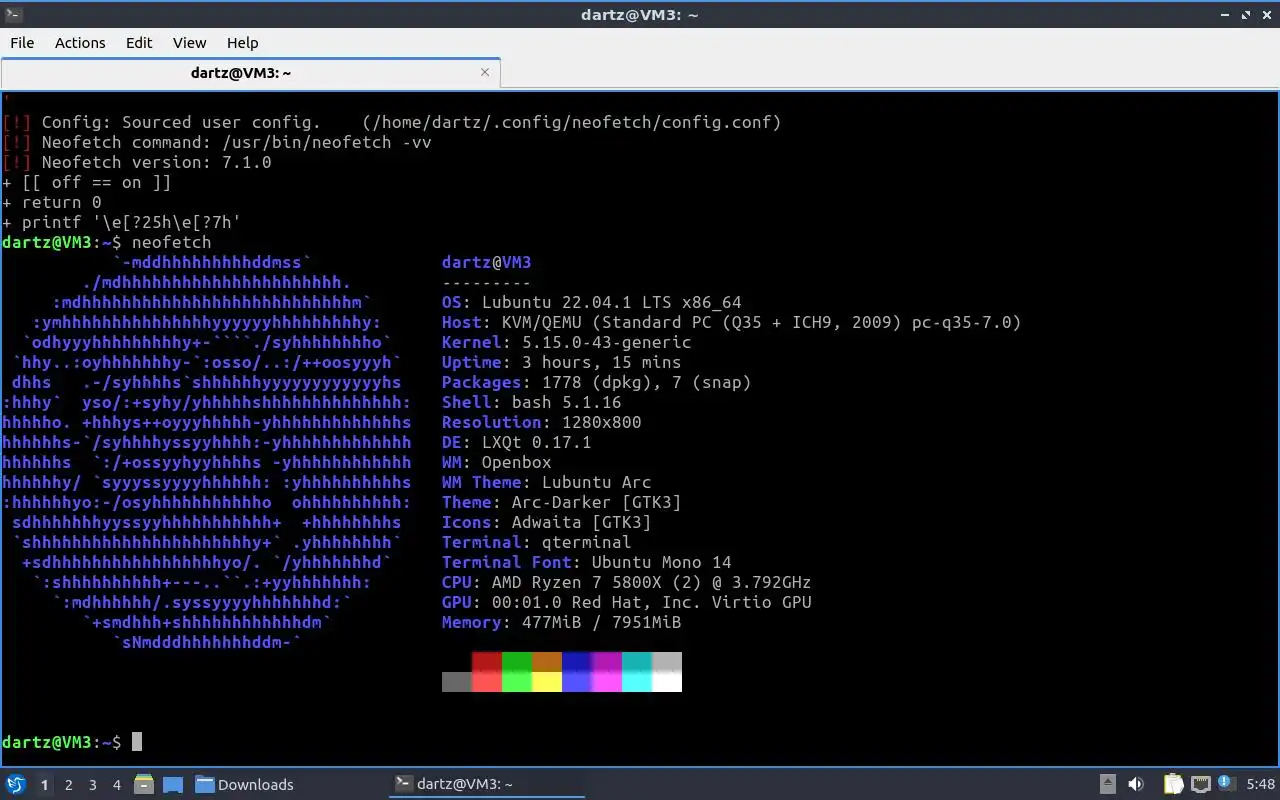Click the 'Packages: 1778 (dpkg), 7 (snap)' line
This screenshot has height=800, width=1280.
pos(597,382)
